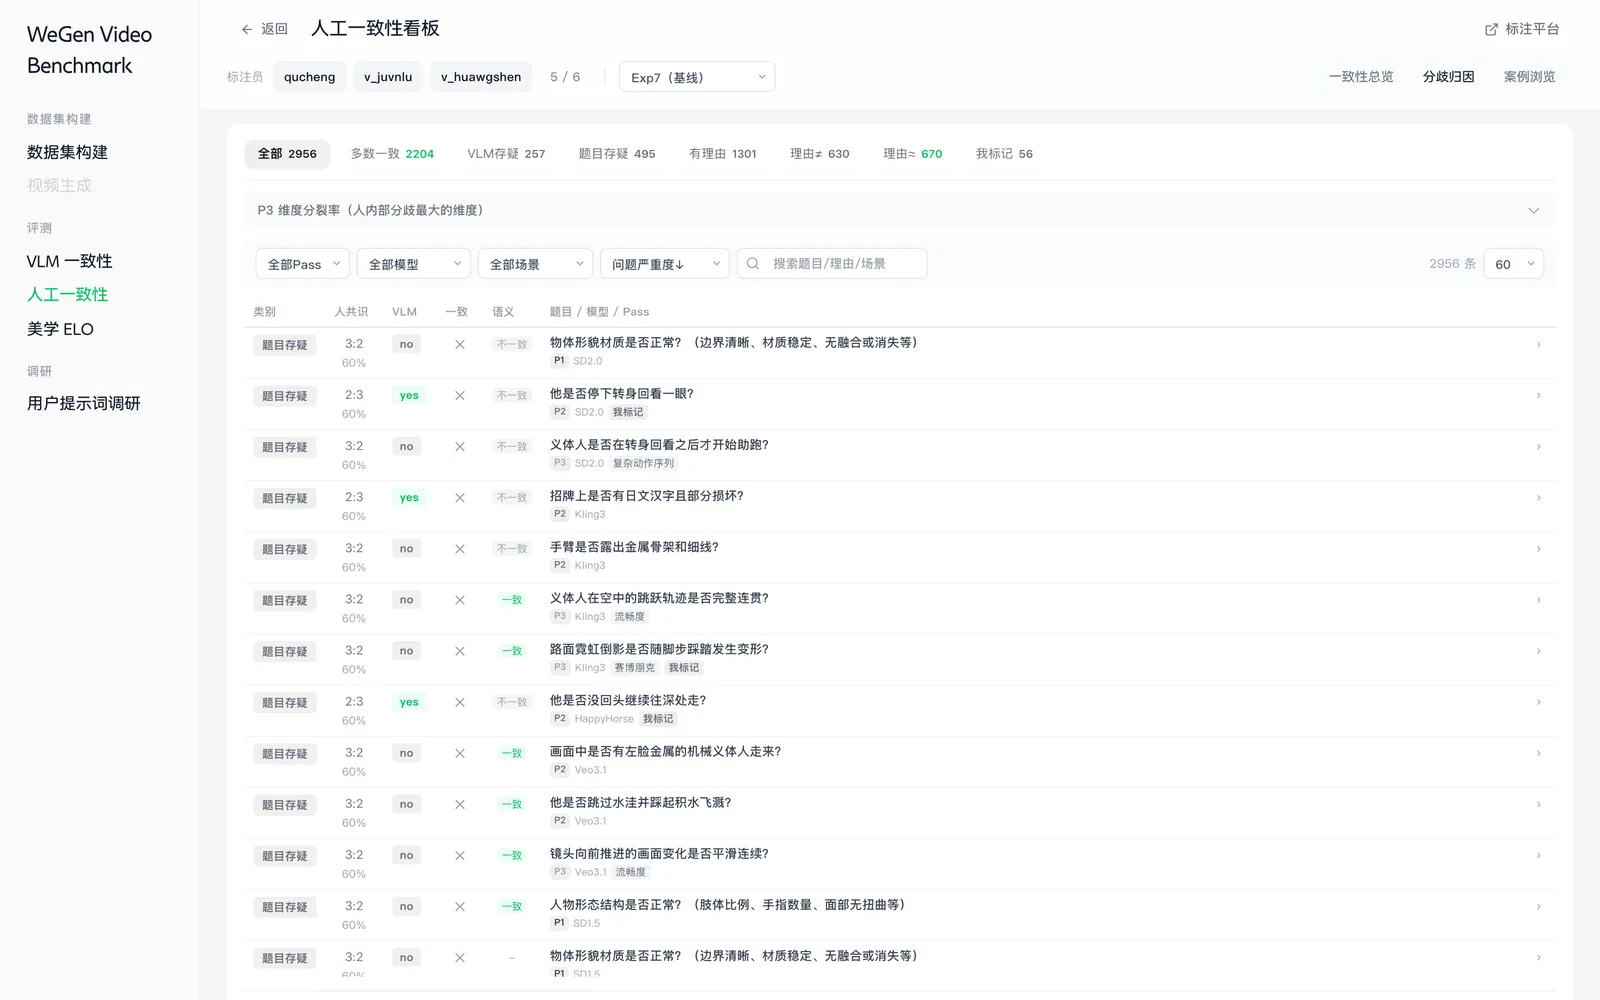Open row chevron for 招牌上是否有日文汉字且部分损坏
This screenshot has width=1600, height=1000.
pyautogui.click(x=1538, y=497)
